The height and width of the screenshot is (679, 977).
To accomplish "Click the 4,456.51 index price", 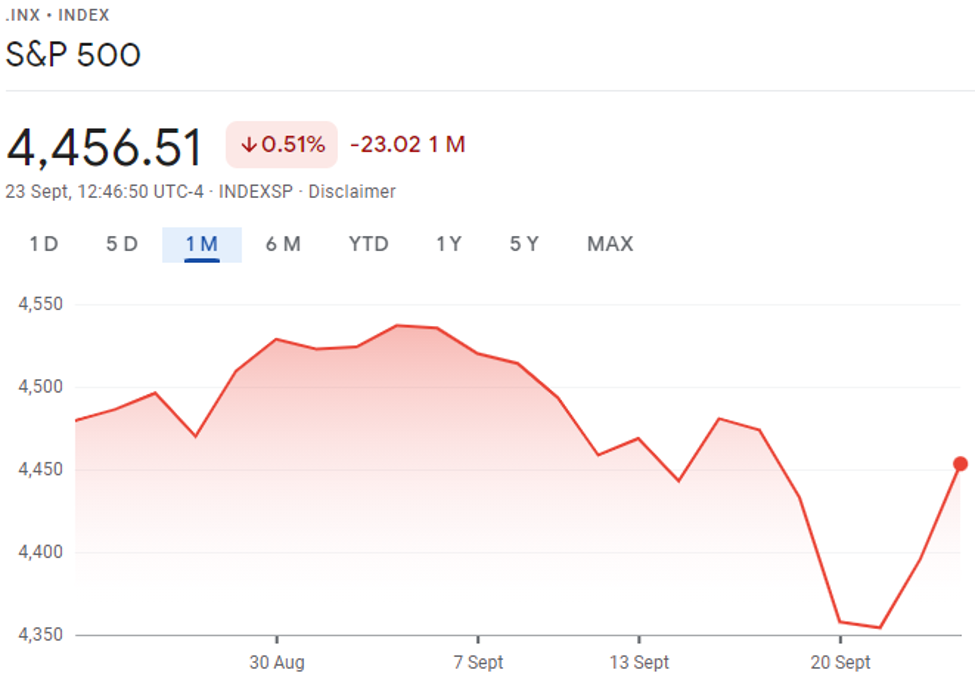I will tap(105, 147).
